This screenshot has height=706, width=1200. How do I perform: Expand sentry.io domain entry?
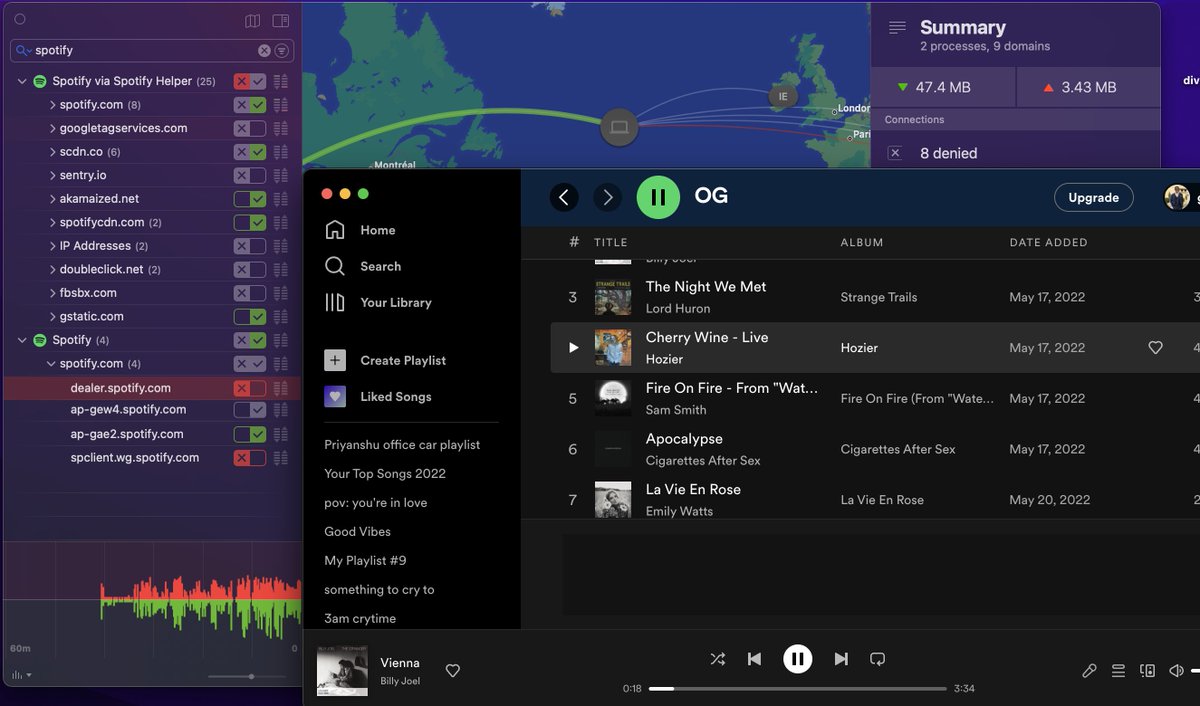(x=53, y=175)
